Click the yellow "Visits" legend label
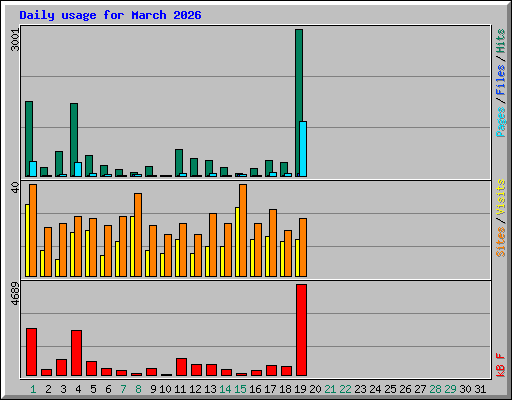 tap(500, 198)
